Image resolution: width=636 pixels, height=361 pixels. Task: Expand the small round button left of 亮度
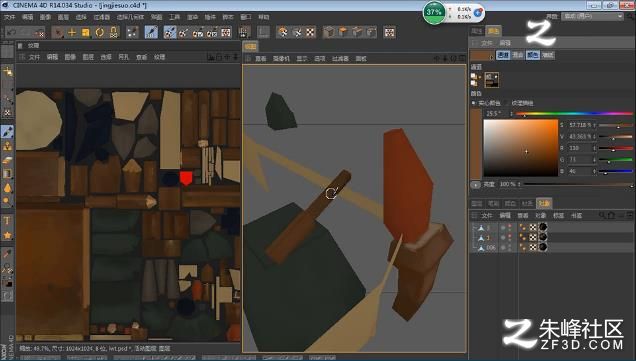[475, 185]
